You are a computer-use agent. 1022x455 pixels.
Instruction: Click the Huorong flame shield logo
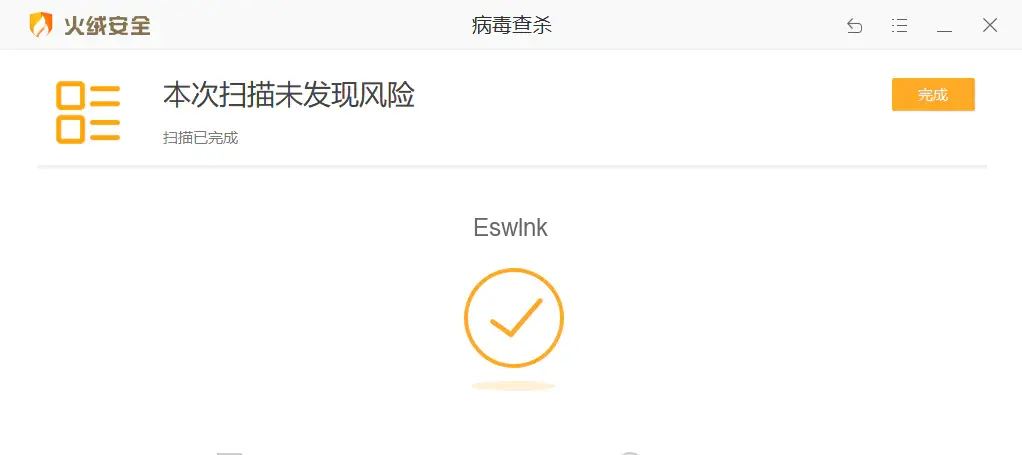41,25
